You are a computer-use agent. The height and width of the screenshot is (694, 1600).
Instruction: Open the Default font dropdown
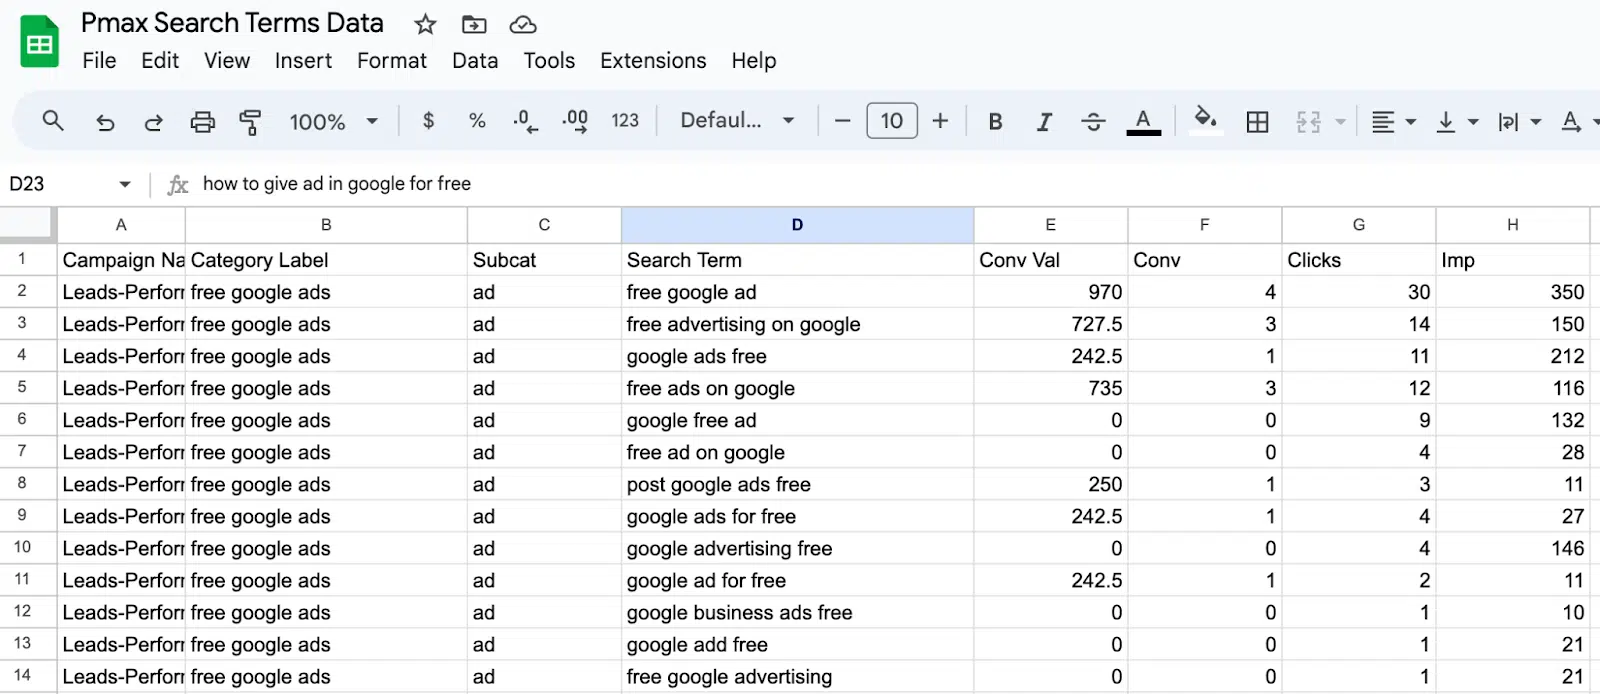coord(737,121)
